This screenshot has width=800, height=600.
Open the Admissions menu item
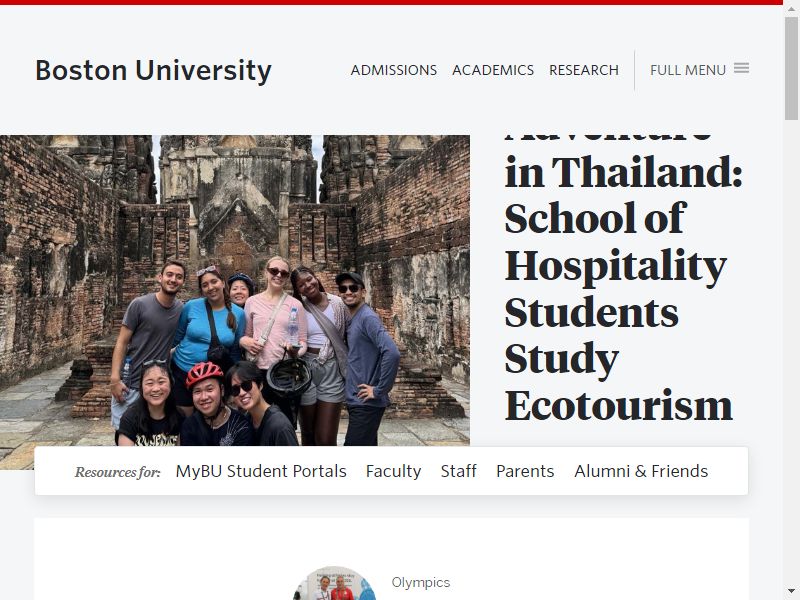[393, 70]
